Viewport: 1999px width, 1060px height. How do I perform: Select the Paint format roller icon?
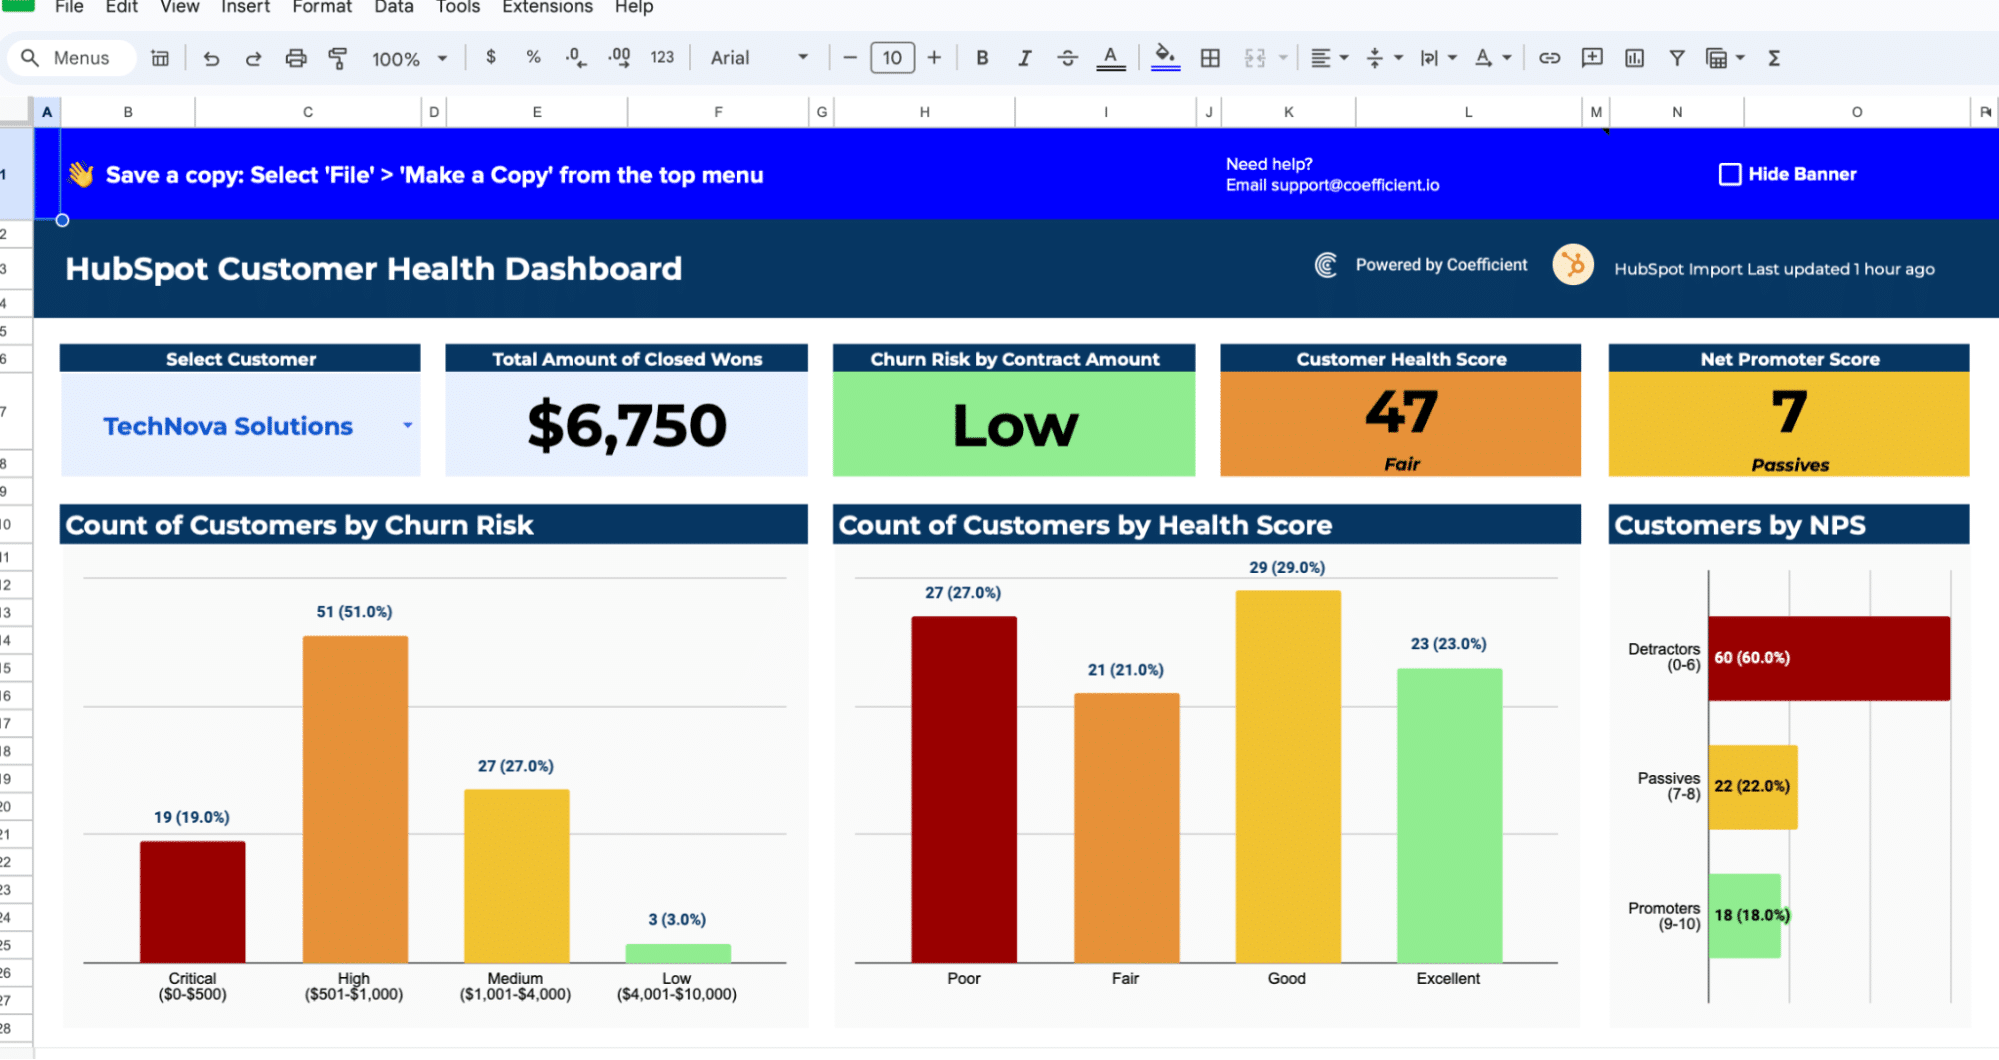(338, 58)
